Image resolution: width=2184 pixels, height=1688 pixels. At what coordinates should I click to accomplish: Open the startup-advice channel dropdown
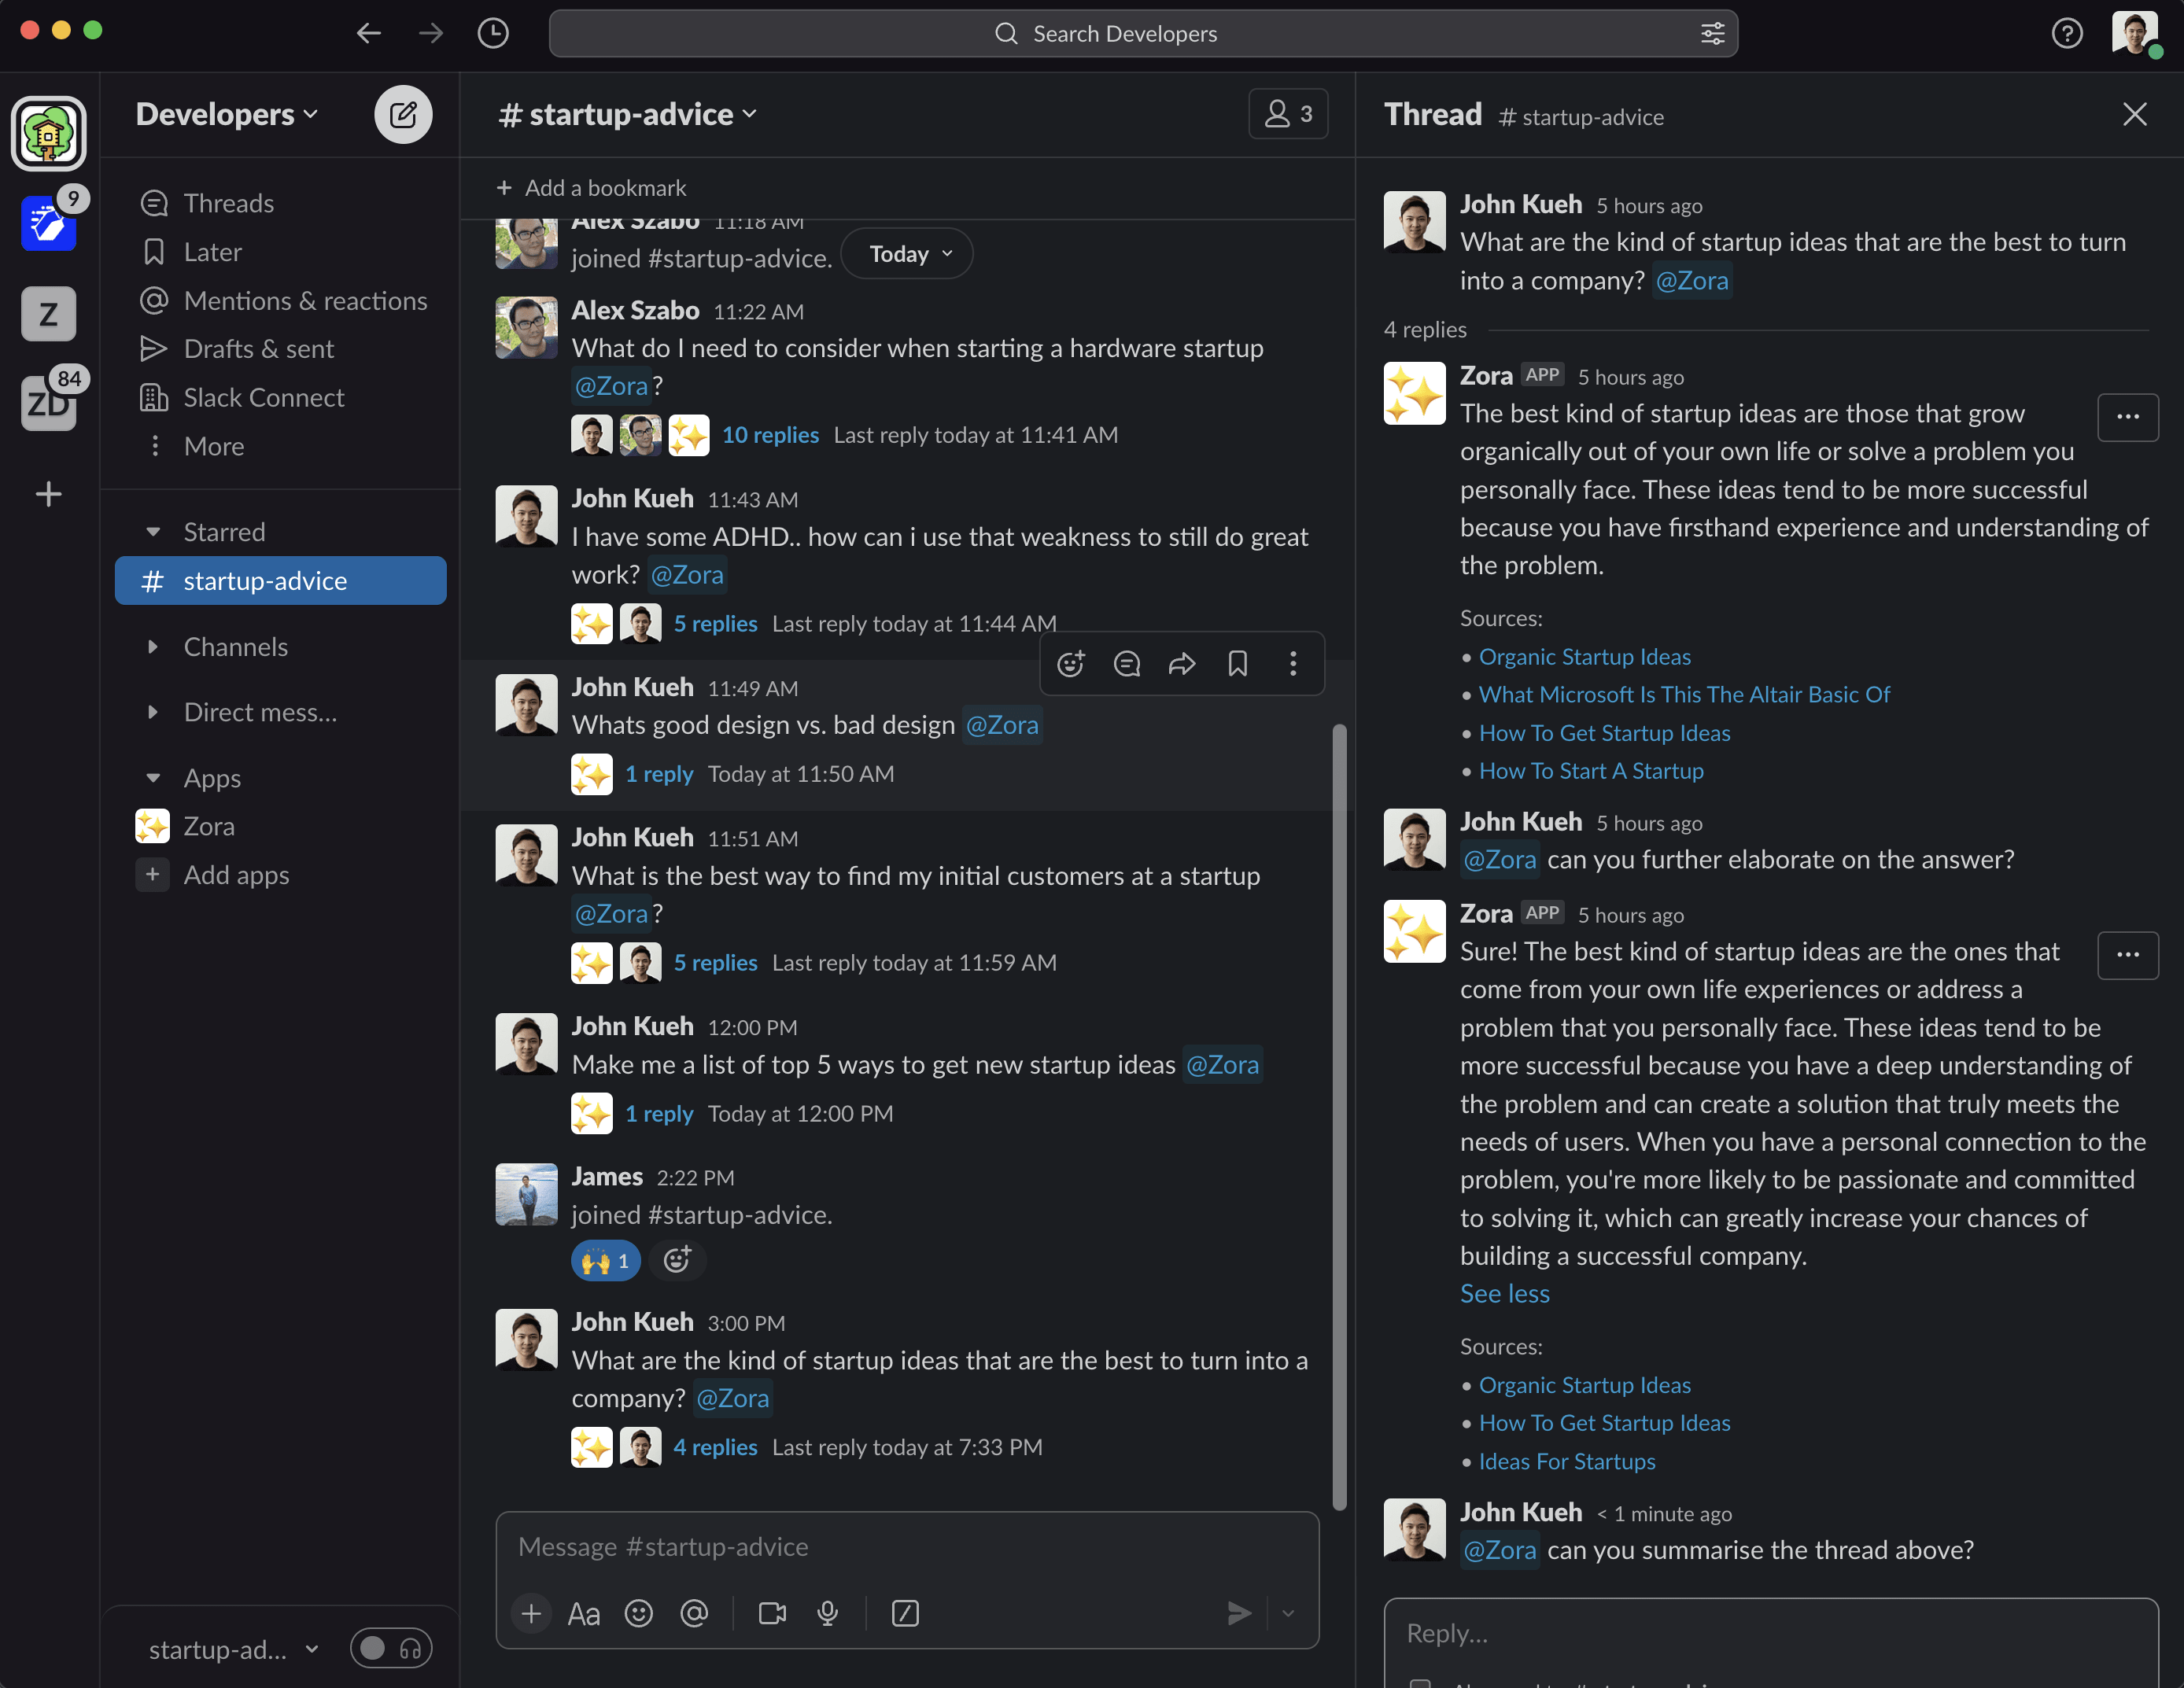pyautogui.click(x=628, y=114)
